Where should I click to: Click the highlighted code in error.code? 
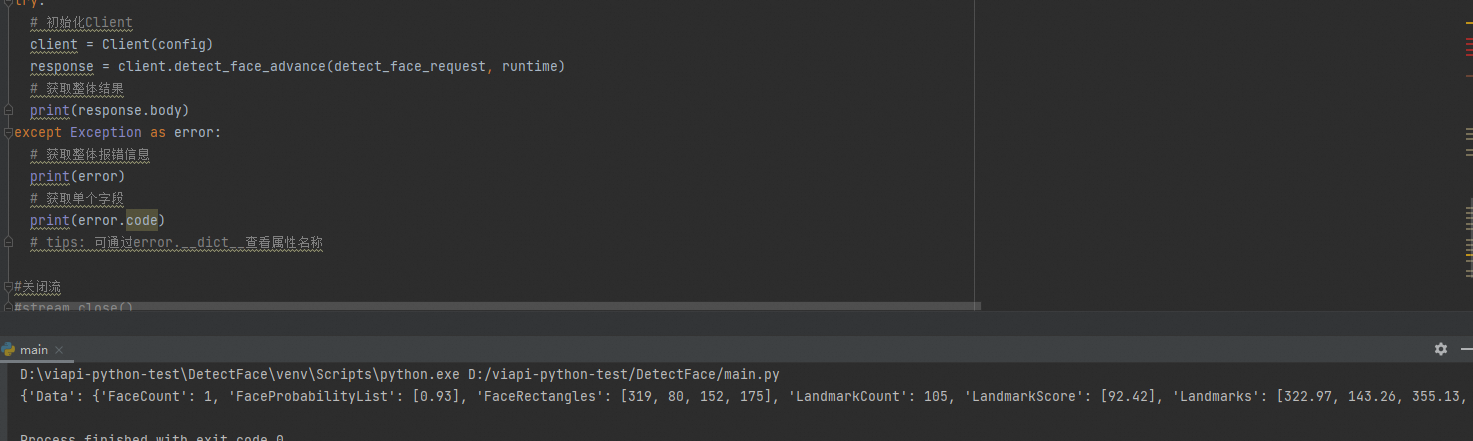point(141,220)
